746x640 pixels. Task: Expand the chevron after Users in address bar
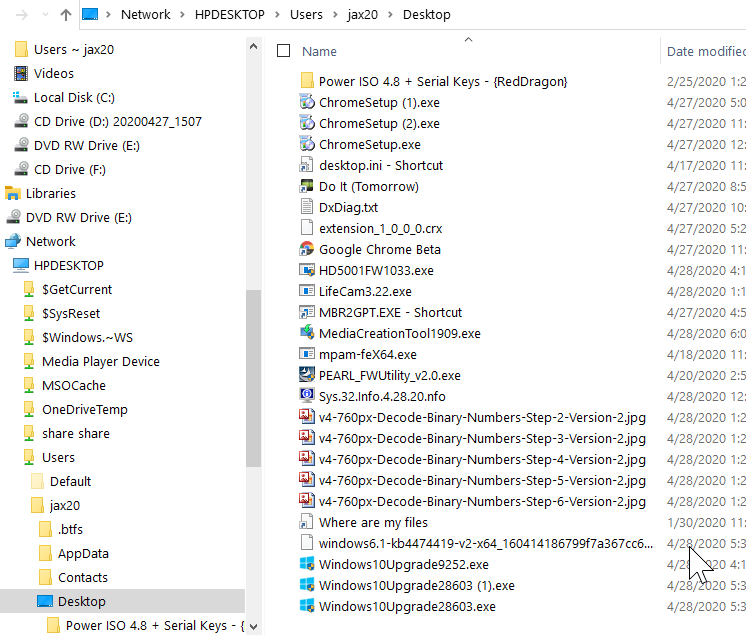tap(335, 15)
